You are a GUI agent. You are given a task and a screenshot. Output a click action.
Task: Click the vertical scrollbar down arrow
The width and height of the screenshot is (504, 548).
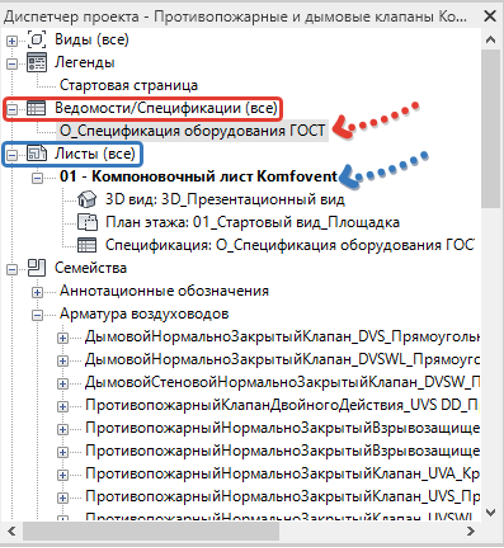(x=490, y=512)
